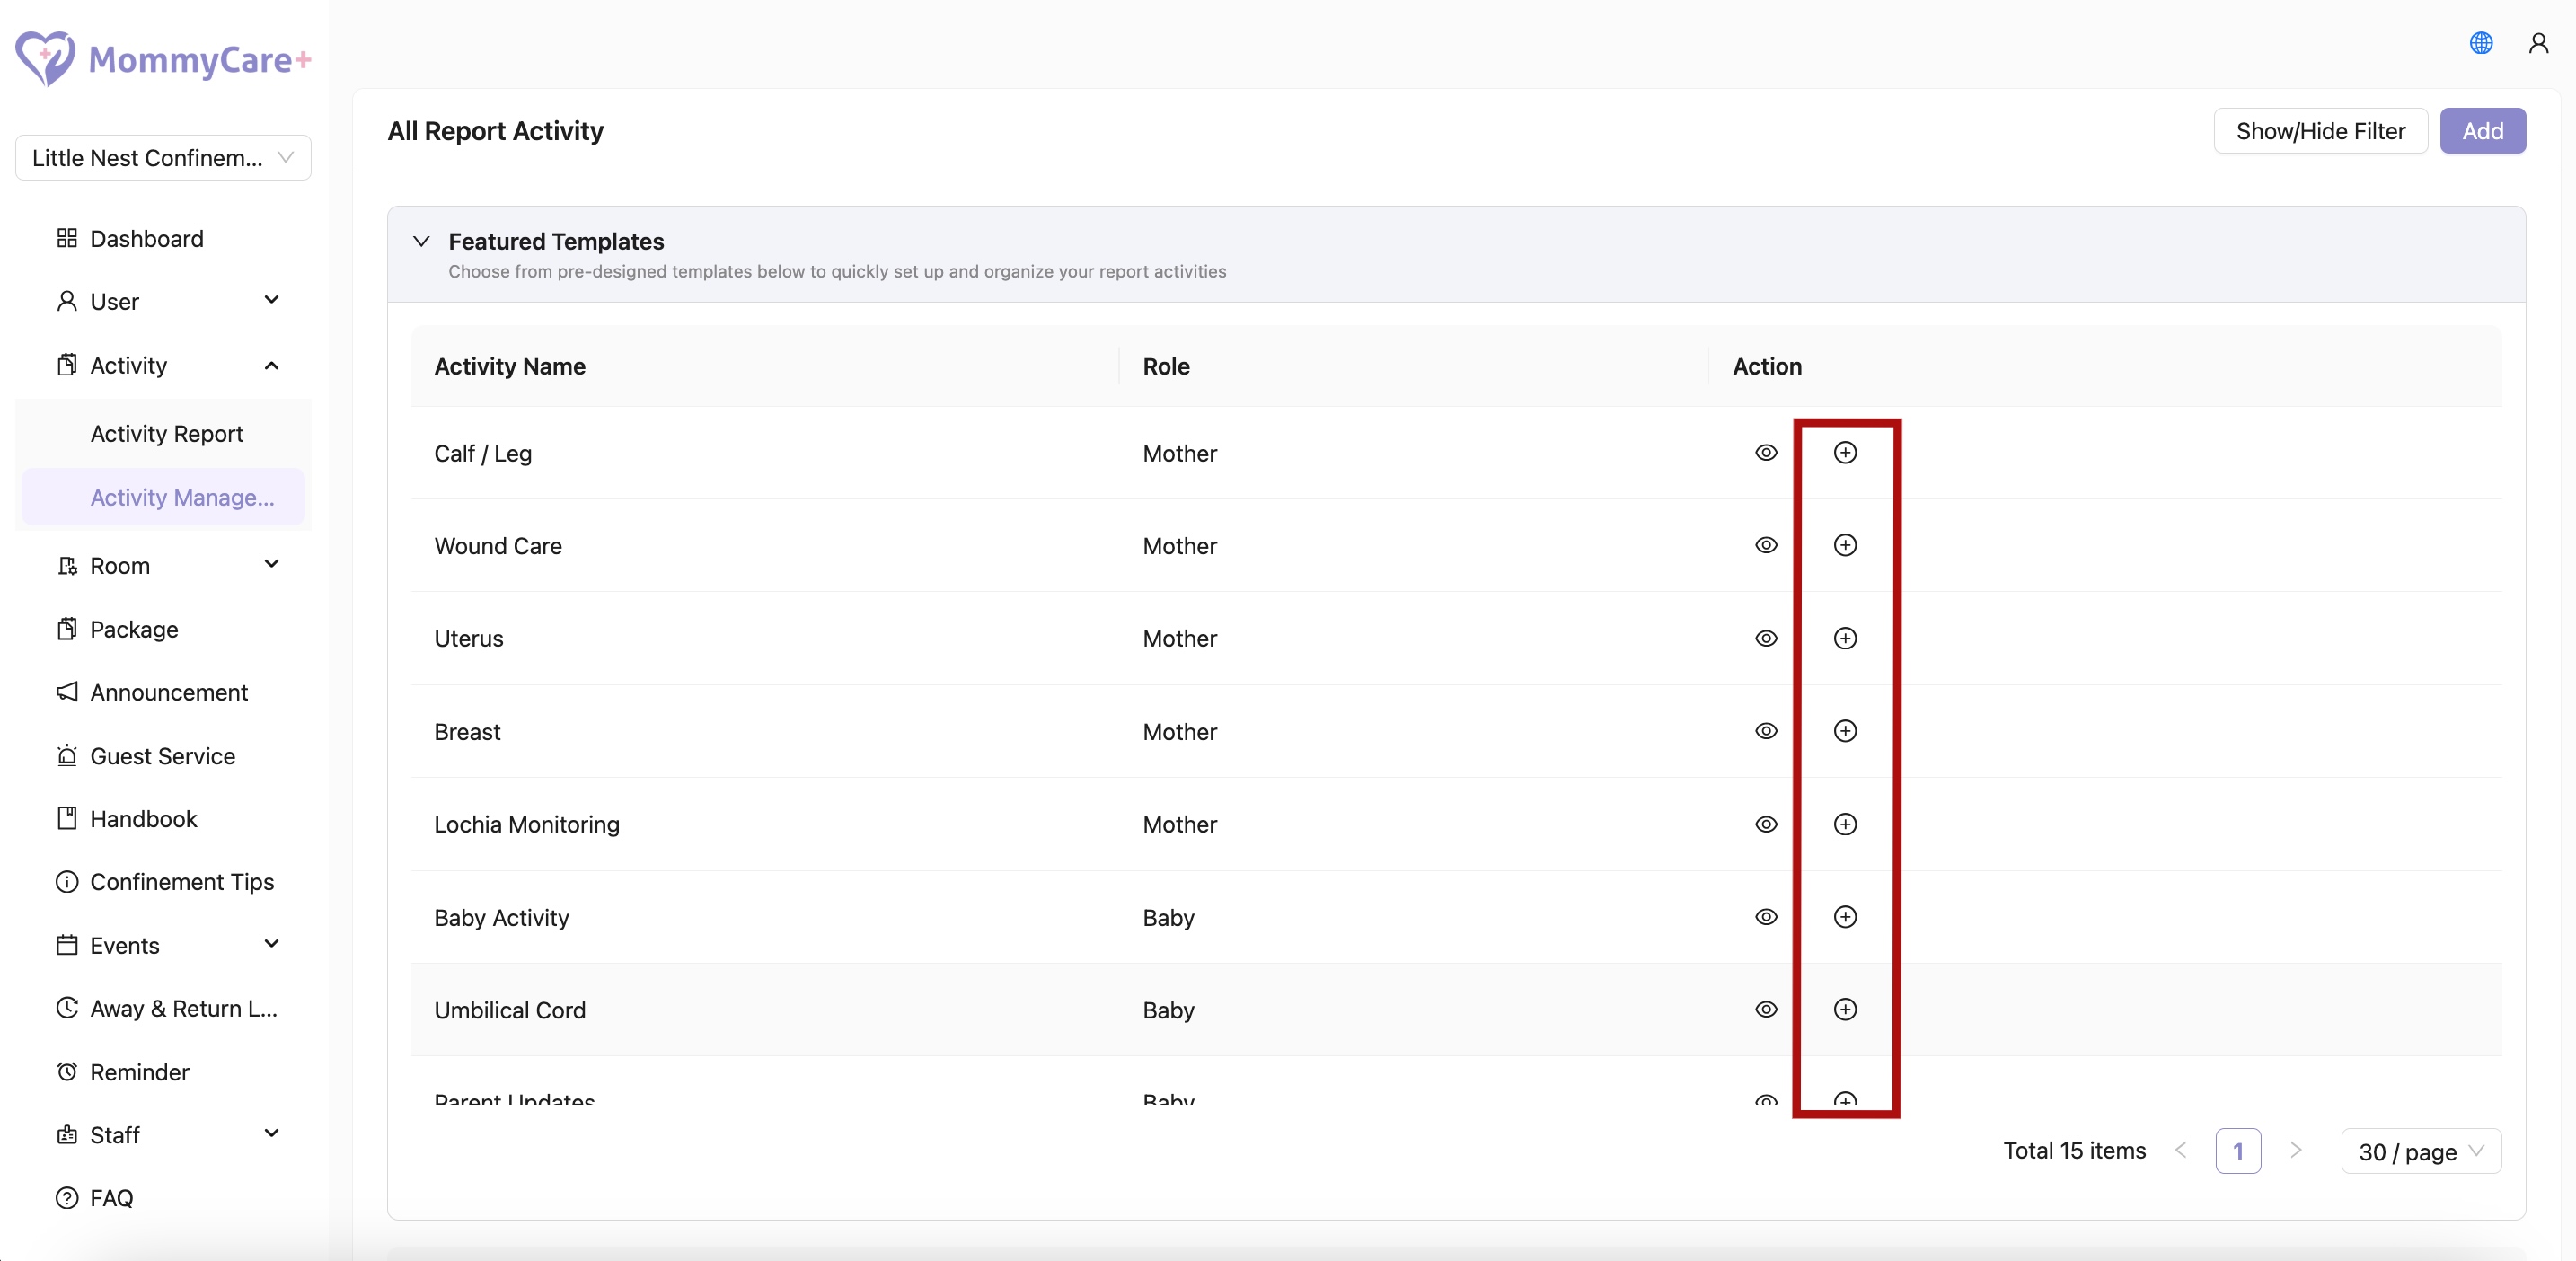The width and height of the screenshot is (2576, 1261).
Task: Preview the Umbilical Cord template
Action: pyautogui.click(x=1766, y=1009)
